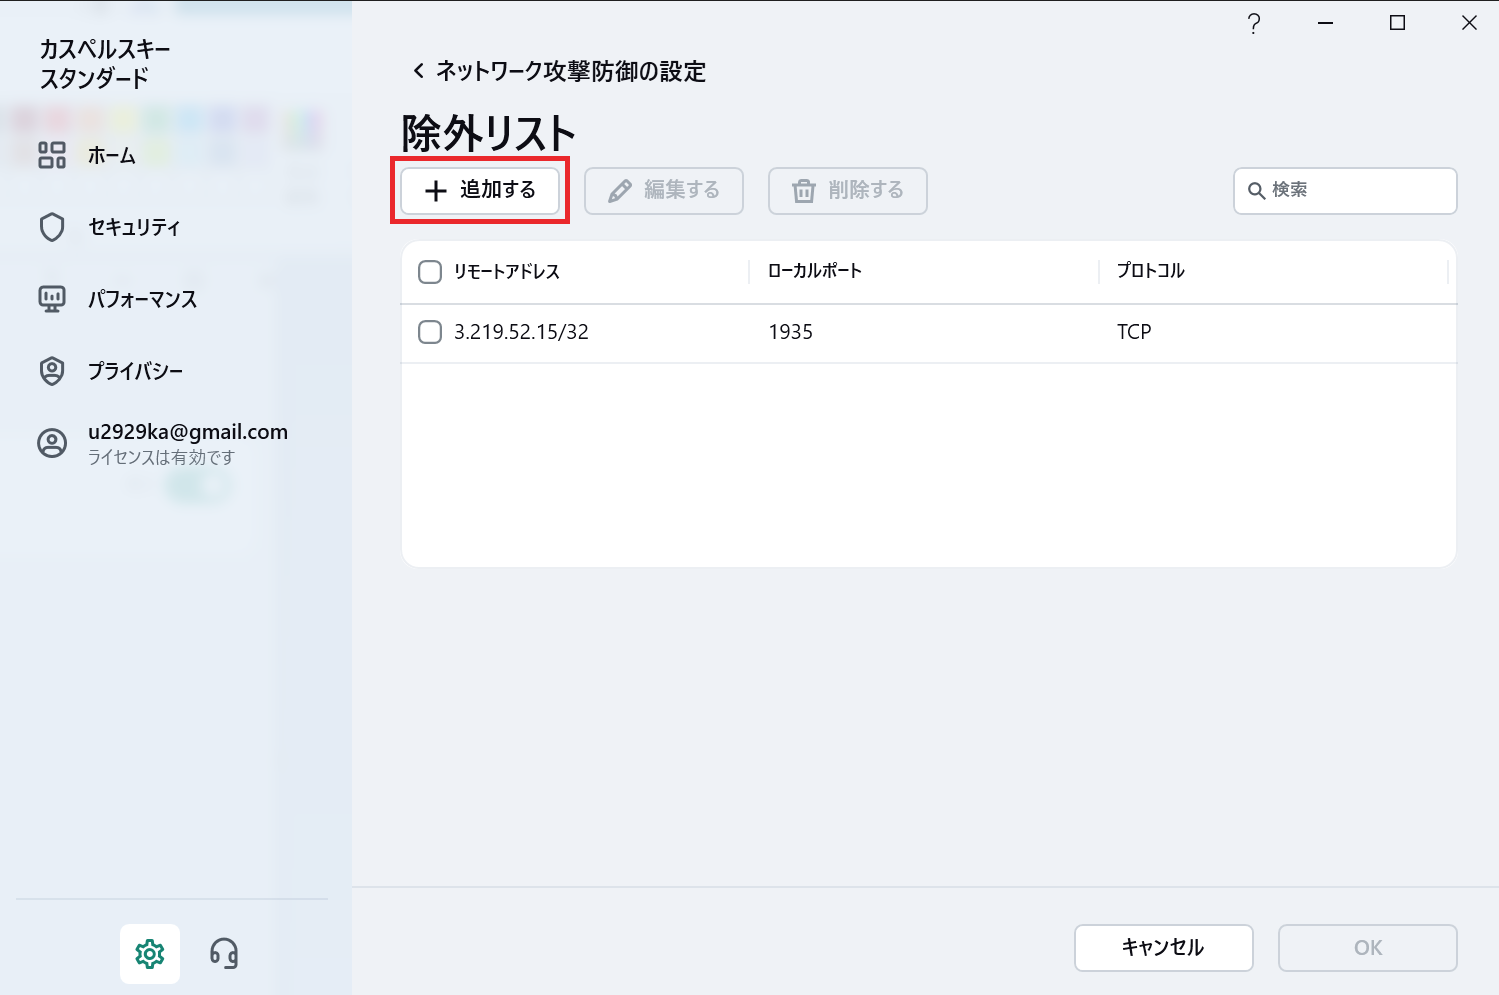The height and width of the screenshot is (995, 1499).
Task: Click the OK button
Action: click(x=1368, y=948)
